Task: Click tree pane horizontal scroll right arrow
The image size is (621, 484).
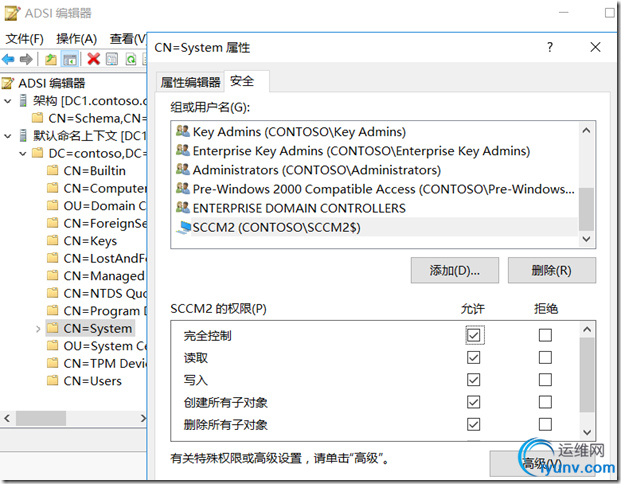Action: click(143, 418)
